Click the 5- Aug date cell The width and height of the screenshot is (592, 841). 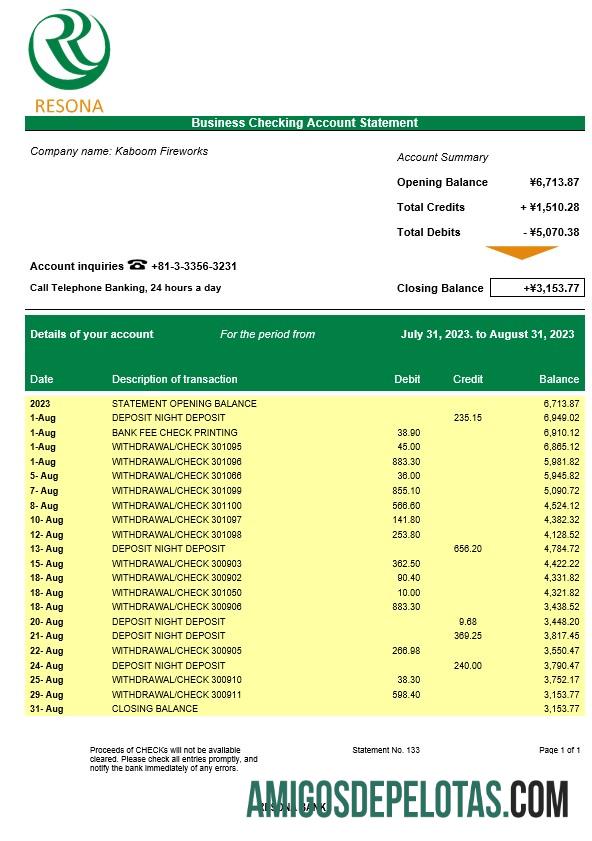pos(44,476)
